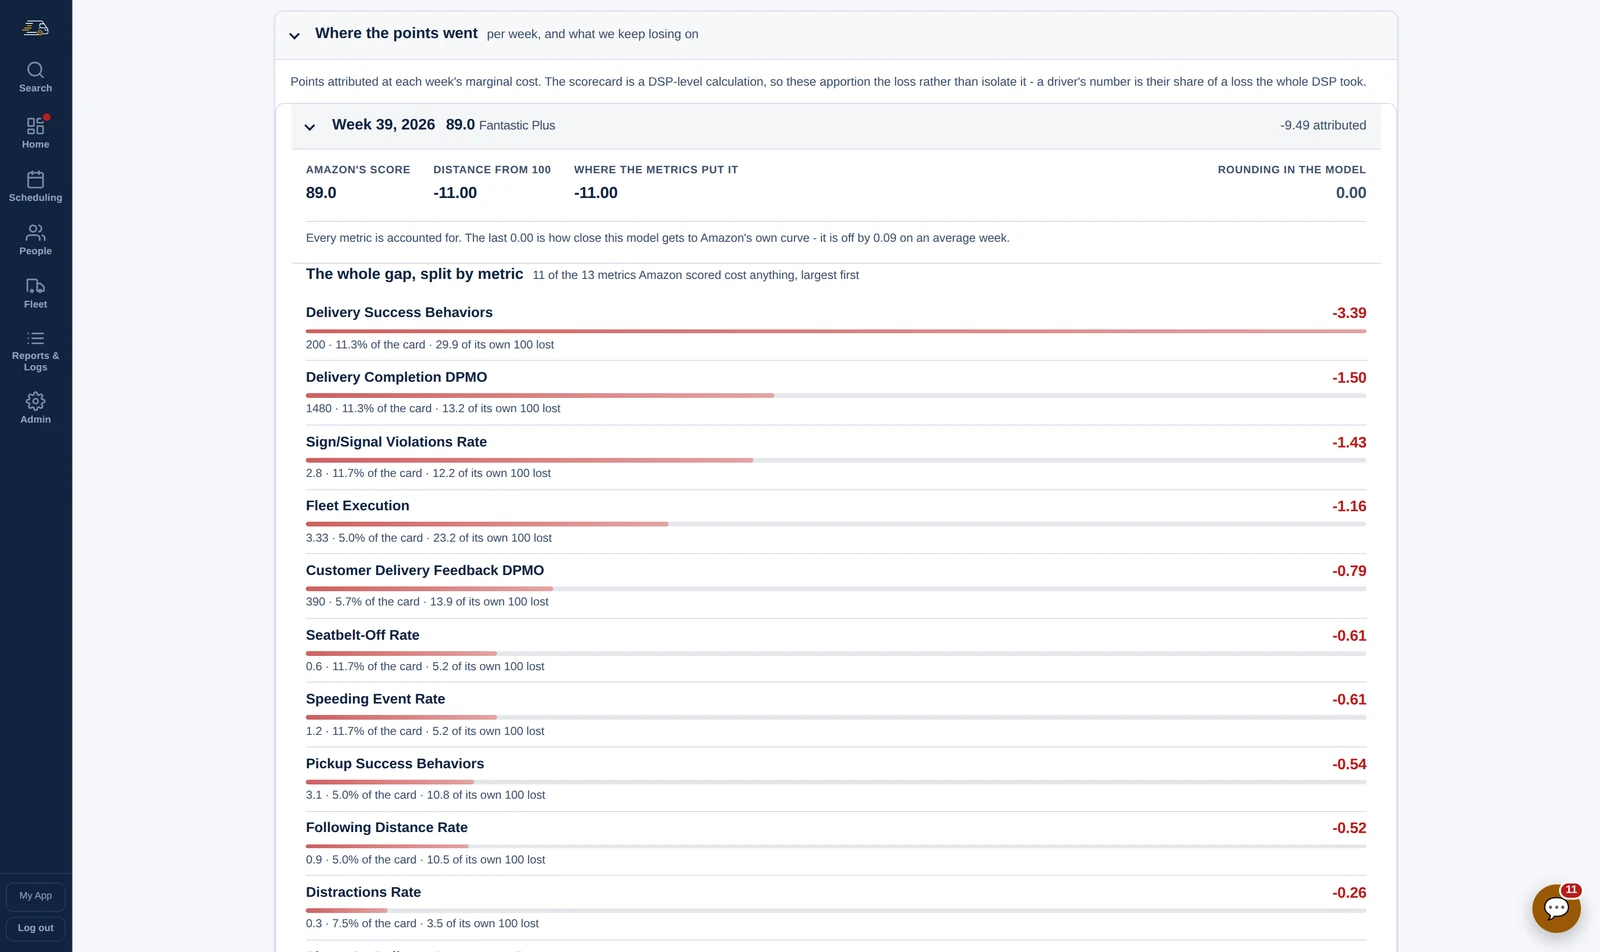Image resolution: width=1600 pixels, height=952 pixels.
Task: Click the Amazon's Score 89.0 value
Action: click(x=321, y=193)
